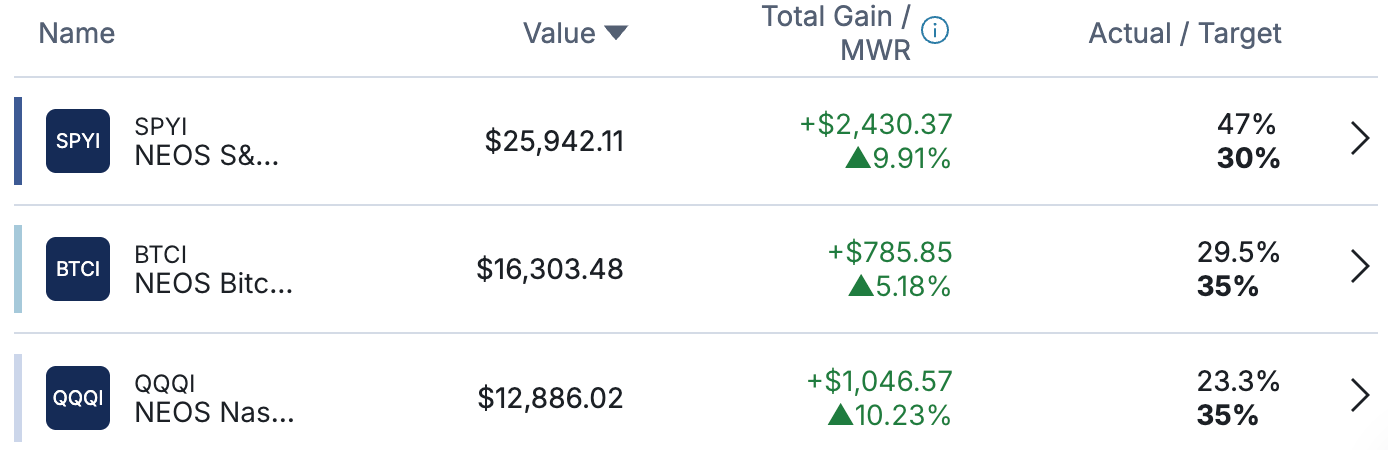Open the NEOS S&... holding name
The height and width of the screenshot is (450, 1388).
click(x=206, y=158)
